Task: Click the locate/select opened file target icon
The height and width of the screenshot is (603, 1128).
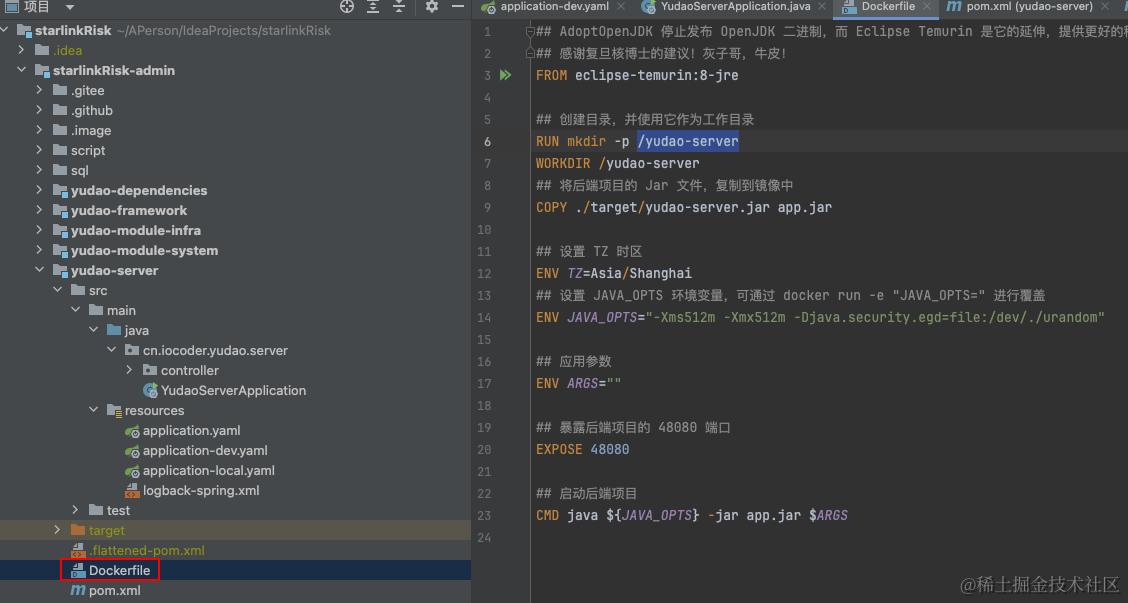Action: click(x=347, y=6)
